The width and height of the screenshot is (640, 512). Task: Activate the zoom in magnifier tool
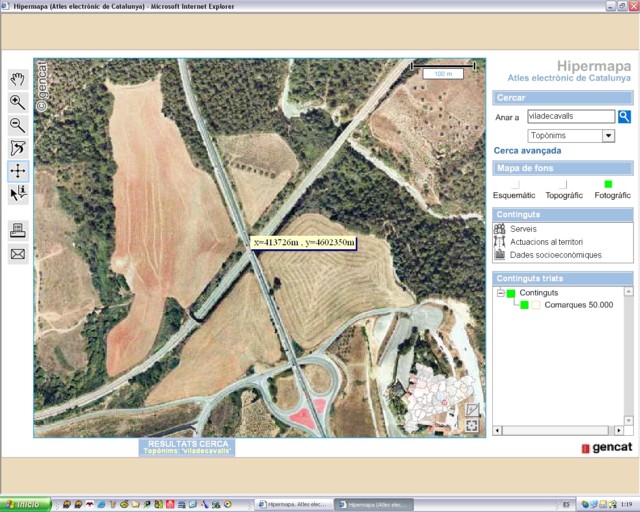coord(18,102)
